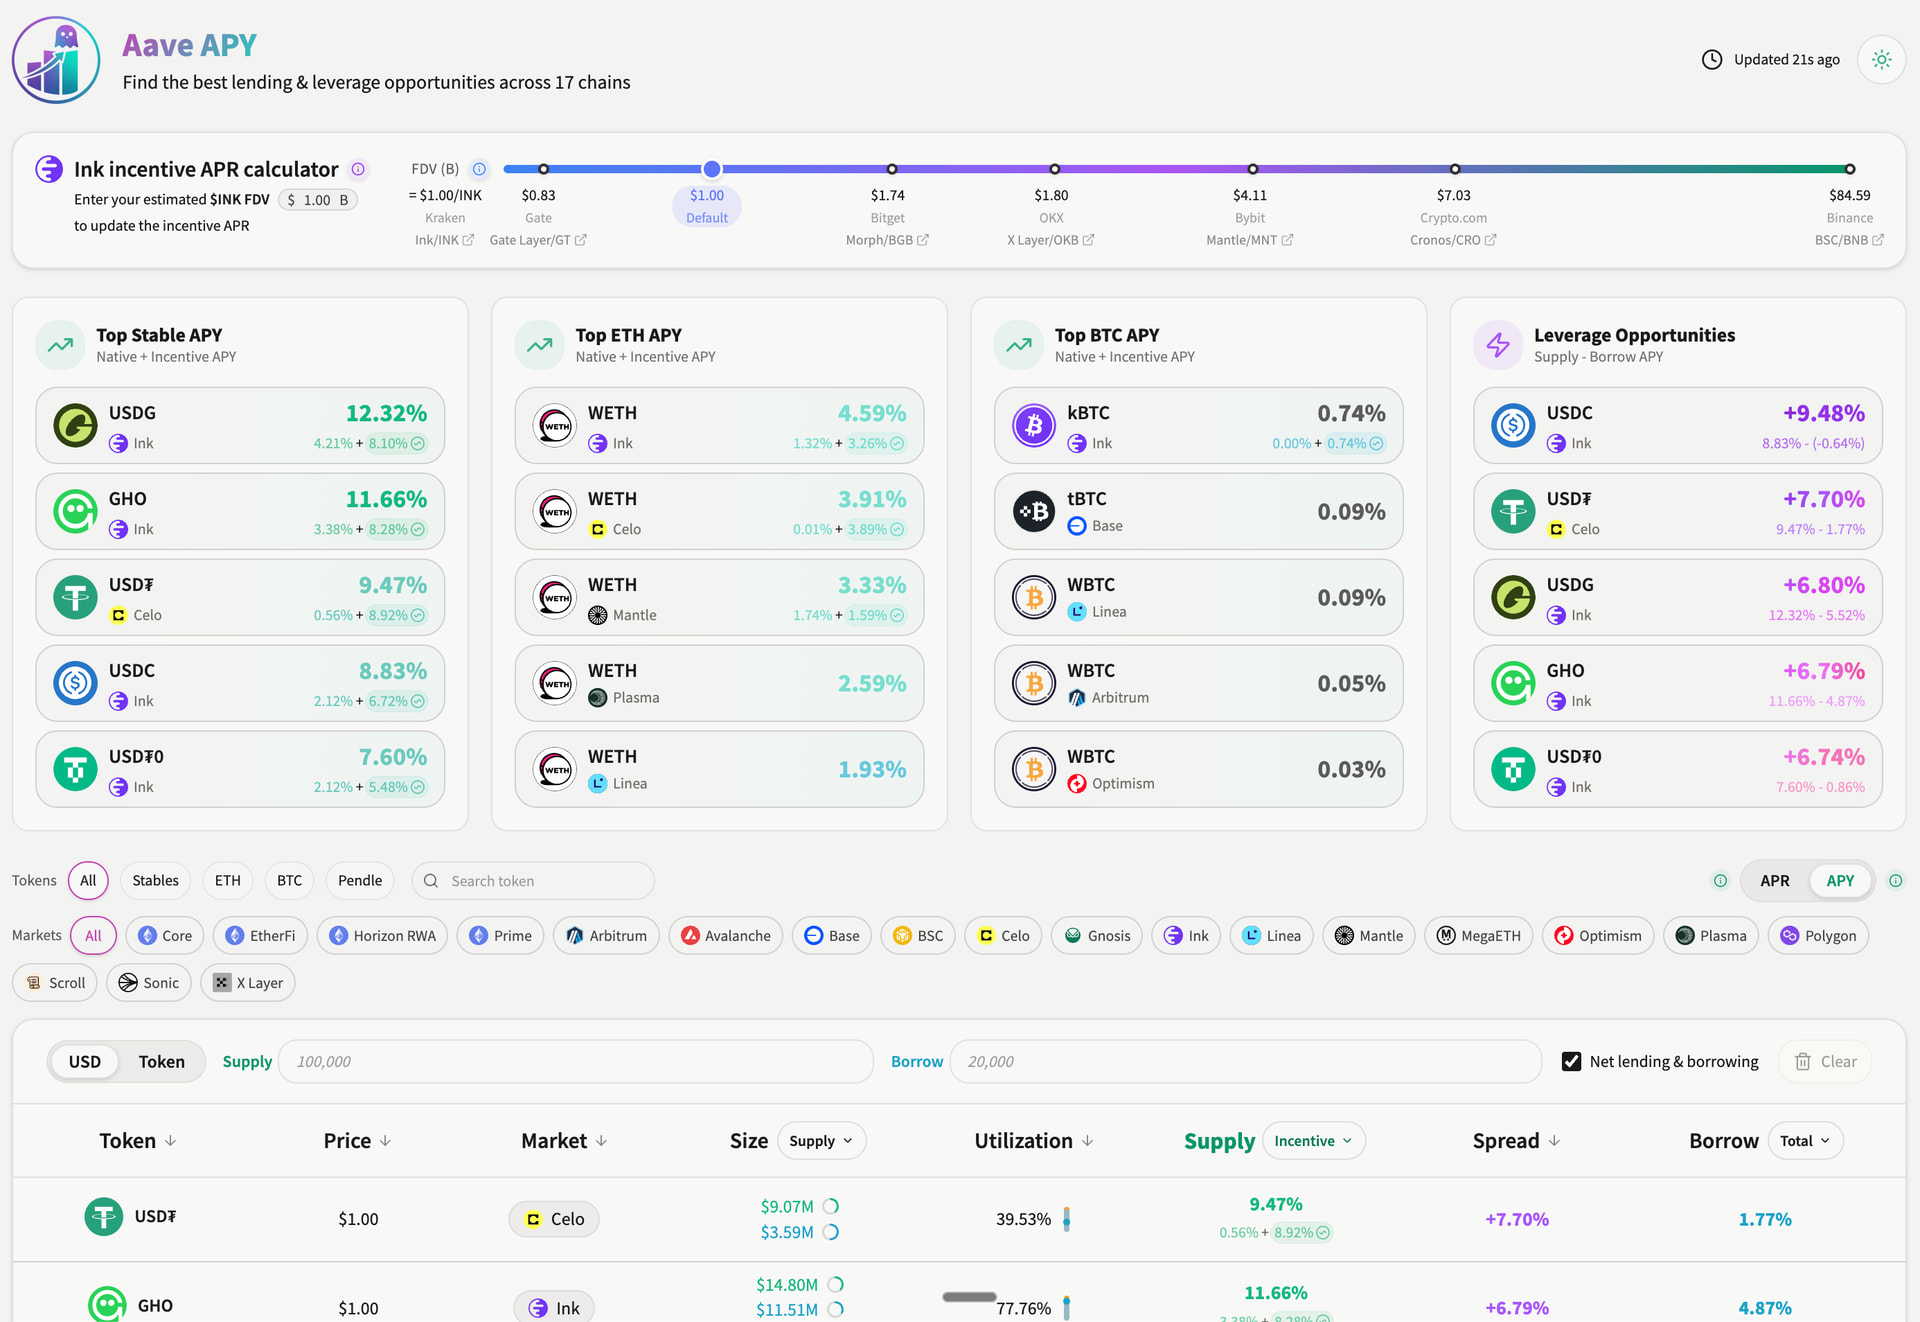Click the info icon left of APR toggle
Screen dimensions: 1920x1322
click(1720, 881)
